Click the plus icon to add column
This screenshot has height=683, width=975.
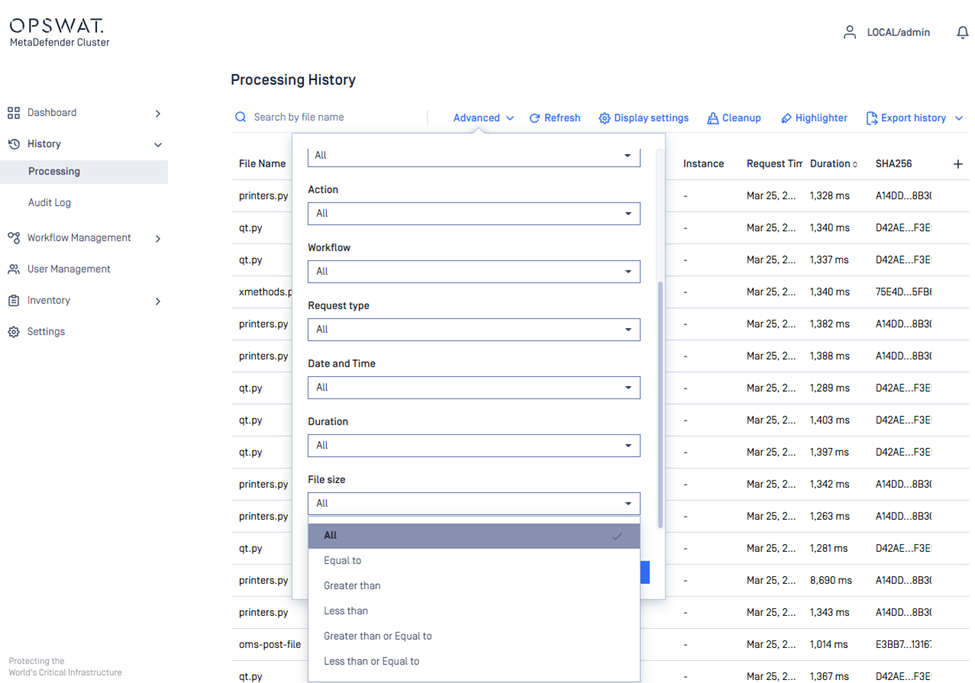[957, 164]
